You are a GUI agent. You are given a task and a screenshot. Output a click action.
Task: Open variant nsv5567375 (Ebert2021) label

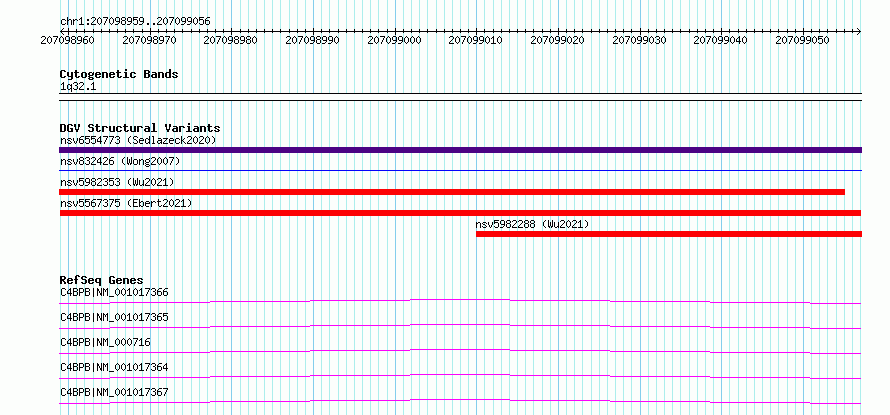[x=126, y=203]
